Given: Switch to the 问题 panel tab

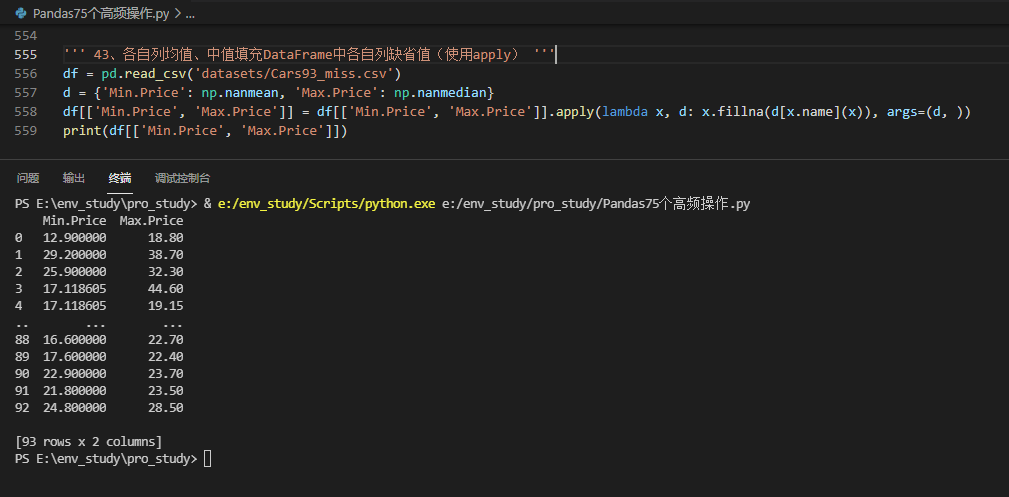Looking at the screenshot, I should tap(28, 178).
